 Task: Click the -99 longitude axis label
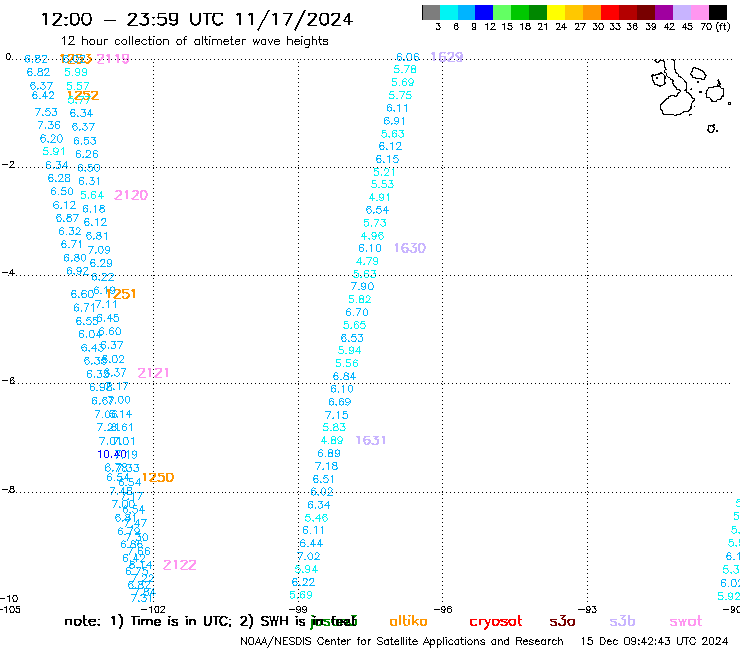coord(298,610)
